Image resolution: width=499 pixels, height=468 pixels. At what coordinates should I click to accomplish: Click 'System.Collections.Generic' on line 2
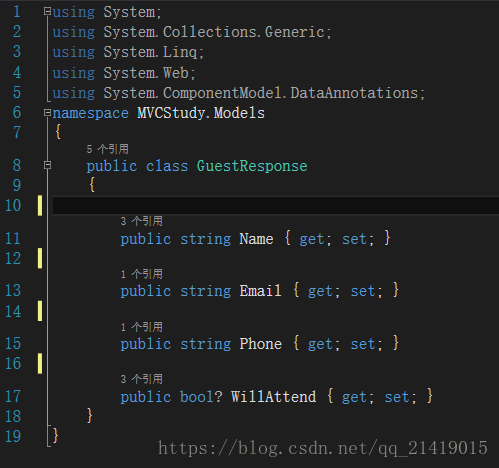point(214,32)
